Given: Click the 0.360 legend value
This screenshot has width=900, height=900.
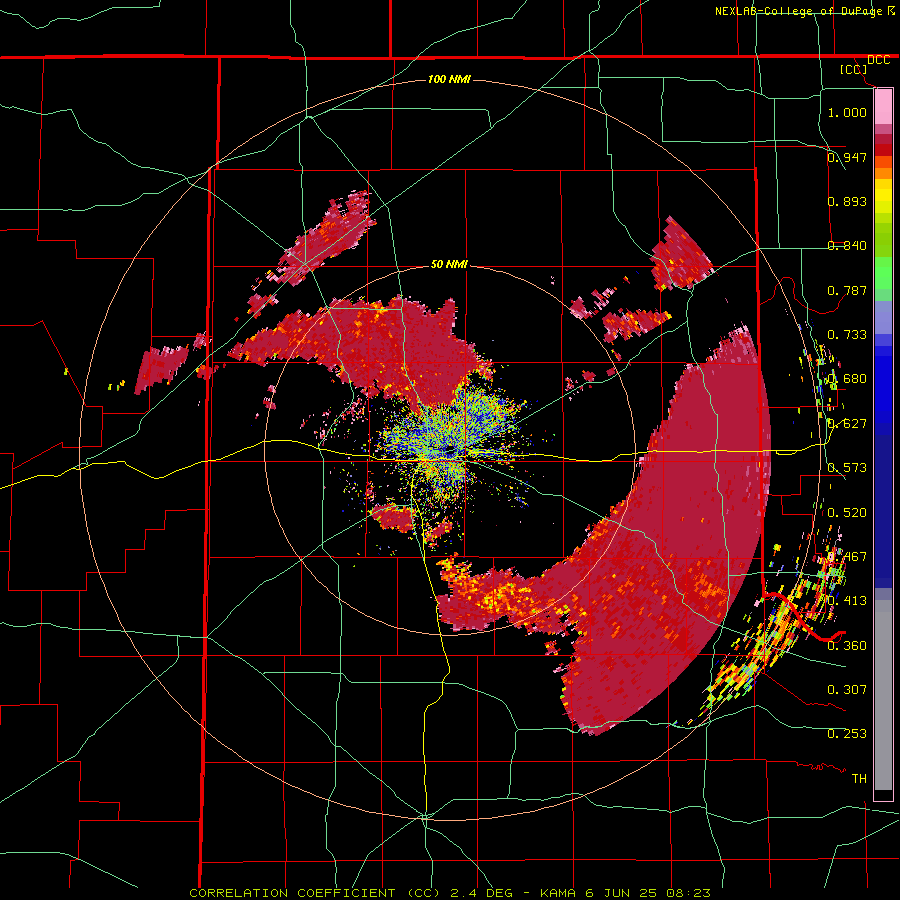Looking at the screenshot, I should pos(847,645).
